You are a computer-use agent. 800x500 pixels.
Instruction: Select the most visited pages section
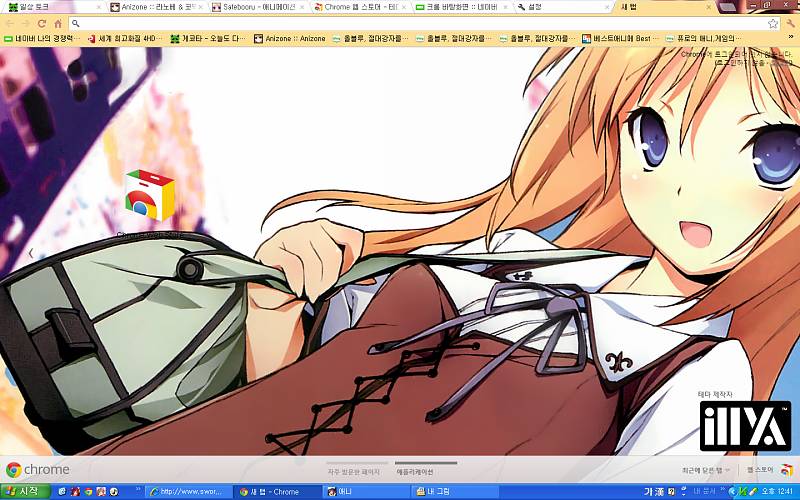[353, 471]
